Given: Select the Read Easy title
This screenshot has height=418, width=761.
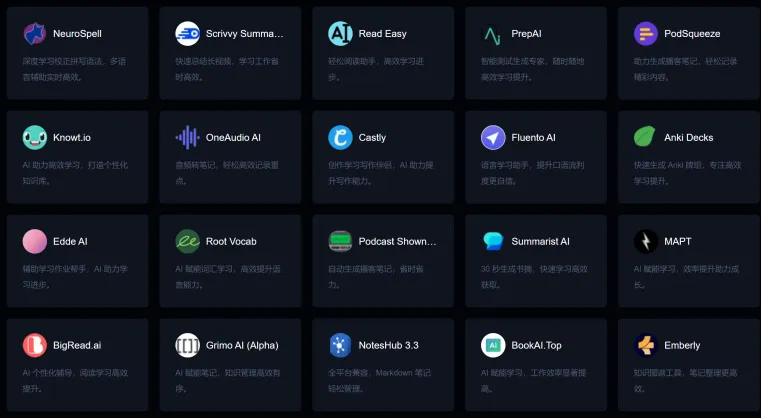Looking at the screenshot, I should point(382,33).
